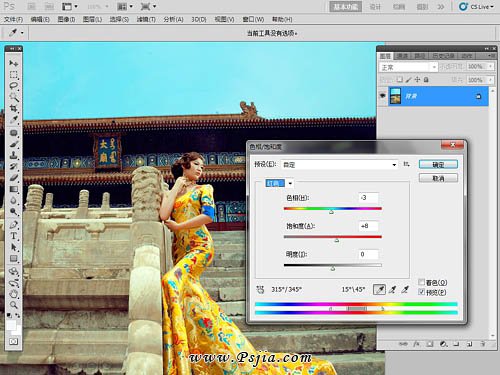Expand the color channel dropdown 红色
Viewport: 500px width, 375px height.
pos(279,183)
